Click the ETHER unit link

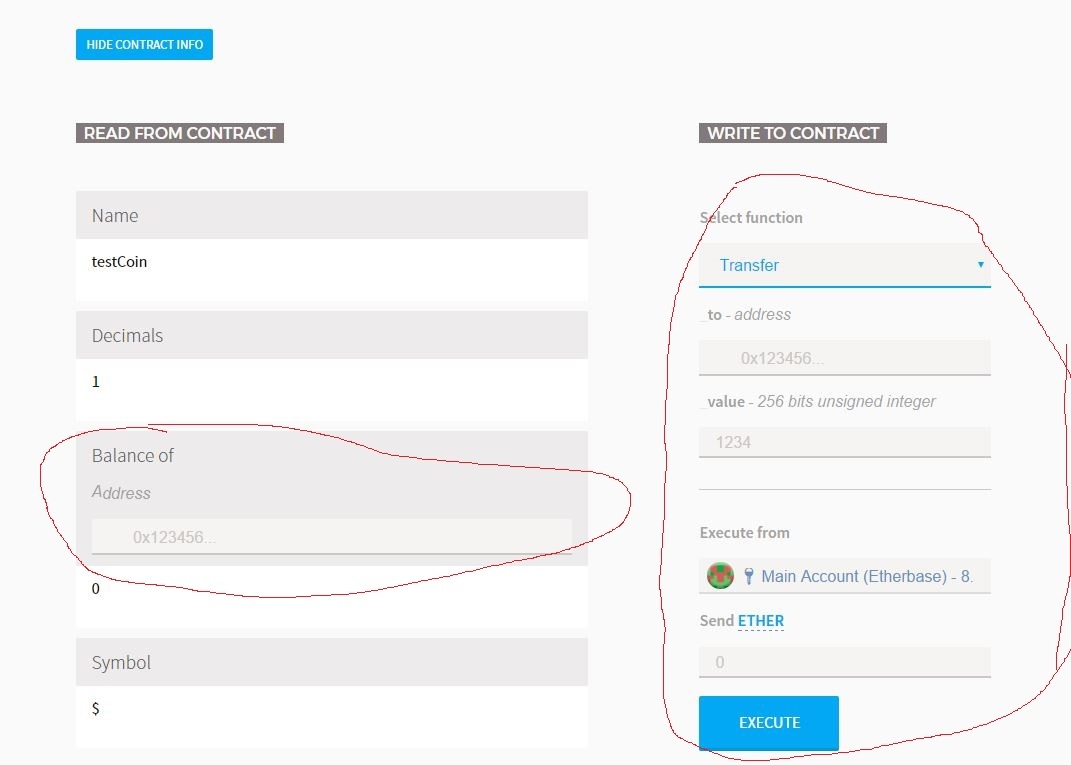[x=761, y=621]
